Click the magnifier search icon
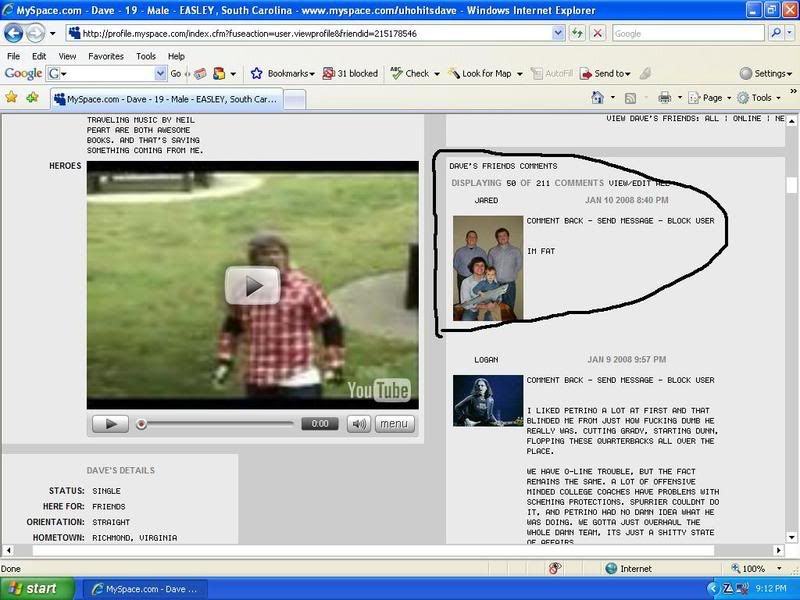 click(x=776, y=33)
